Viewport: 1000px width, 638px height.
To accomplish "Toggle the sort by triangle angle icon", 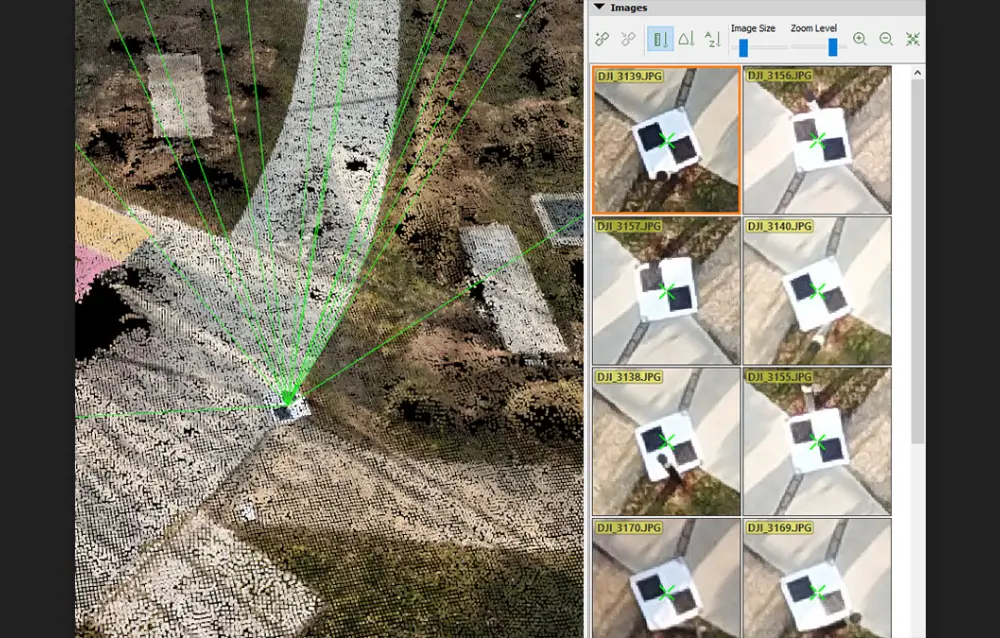I will [686, 40].
